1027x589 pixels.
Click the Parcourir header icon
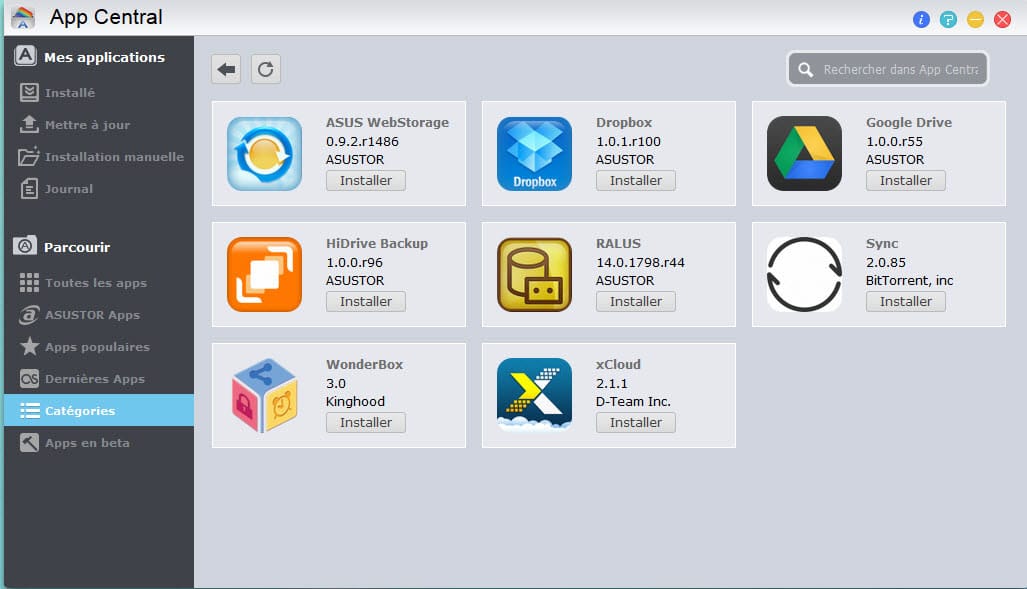(25, 246)
